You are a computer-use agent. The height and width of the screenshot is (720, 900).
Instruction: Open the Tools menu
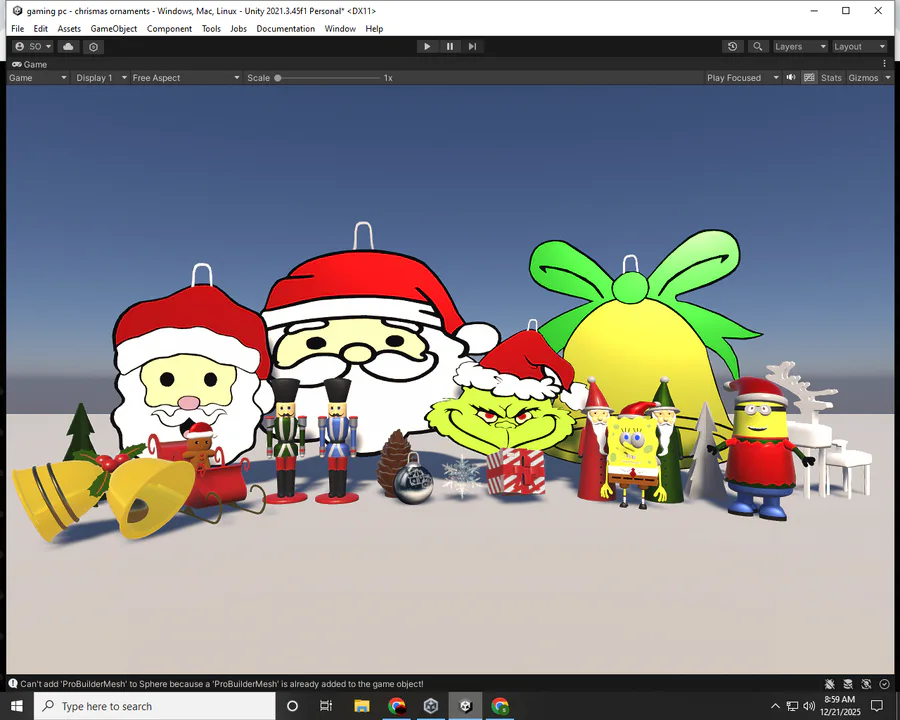pyautogui.click(x=211, y=29)
